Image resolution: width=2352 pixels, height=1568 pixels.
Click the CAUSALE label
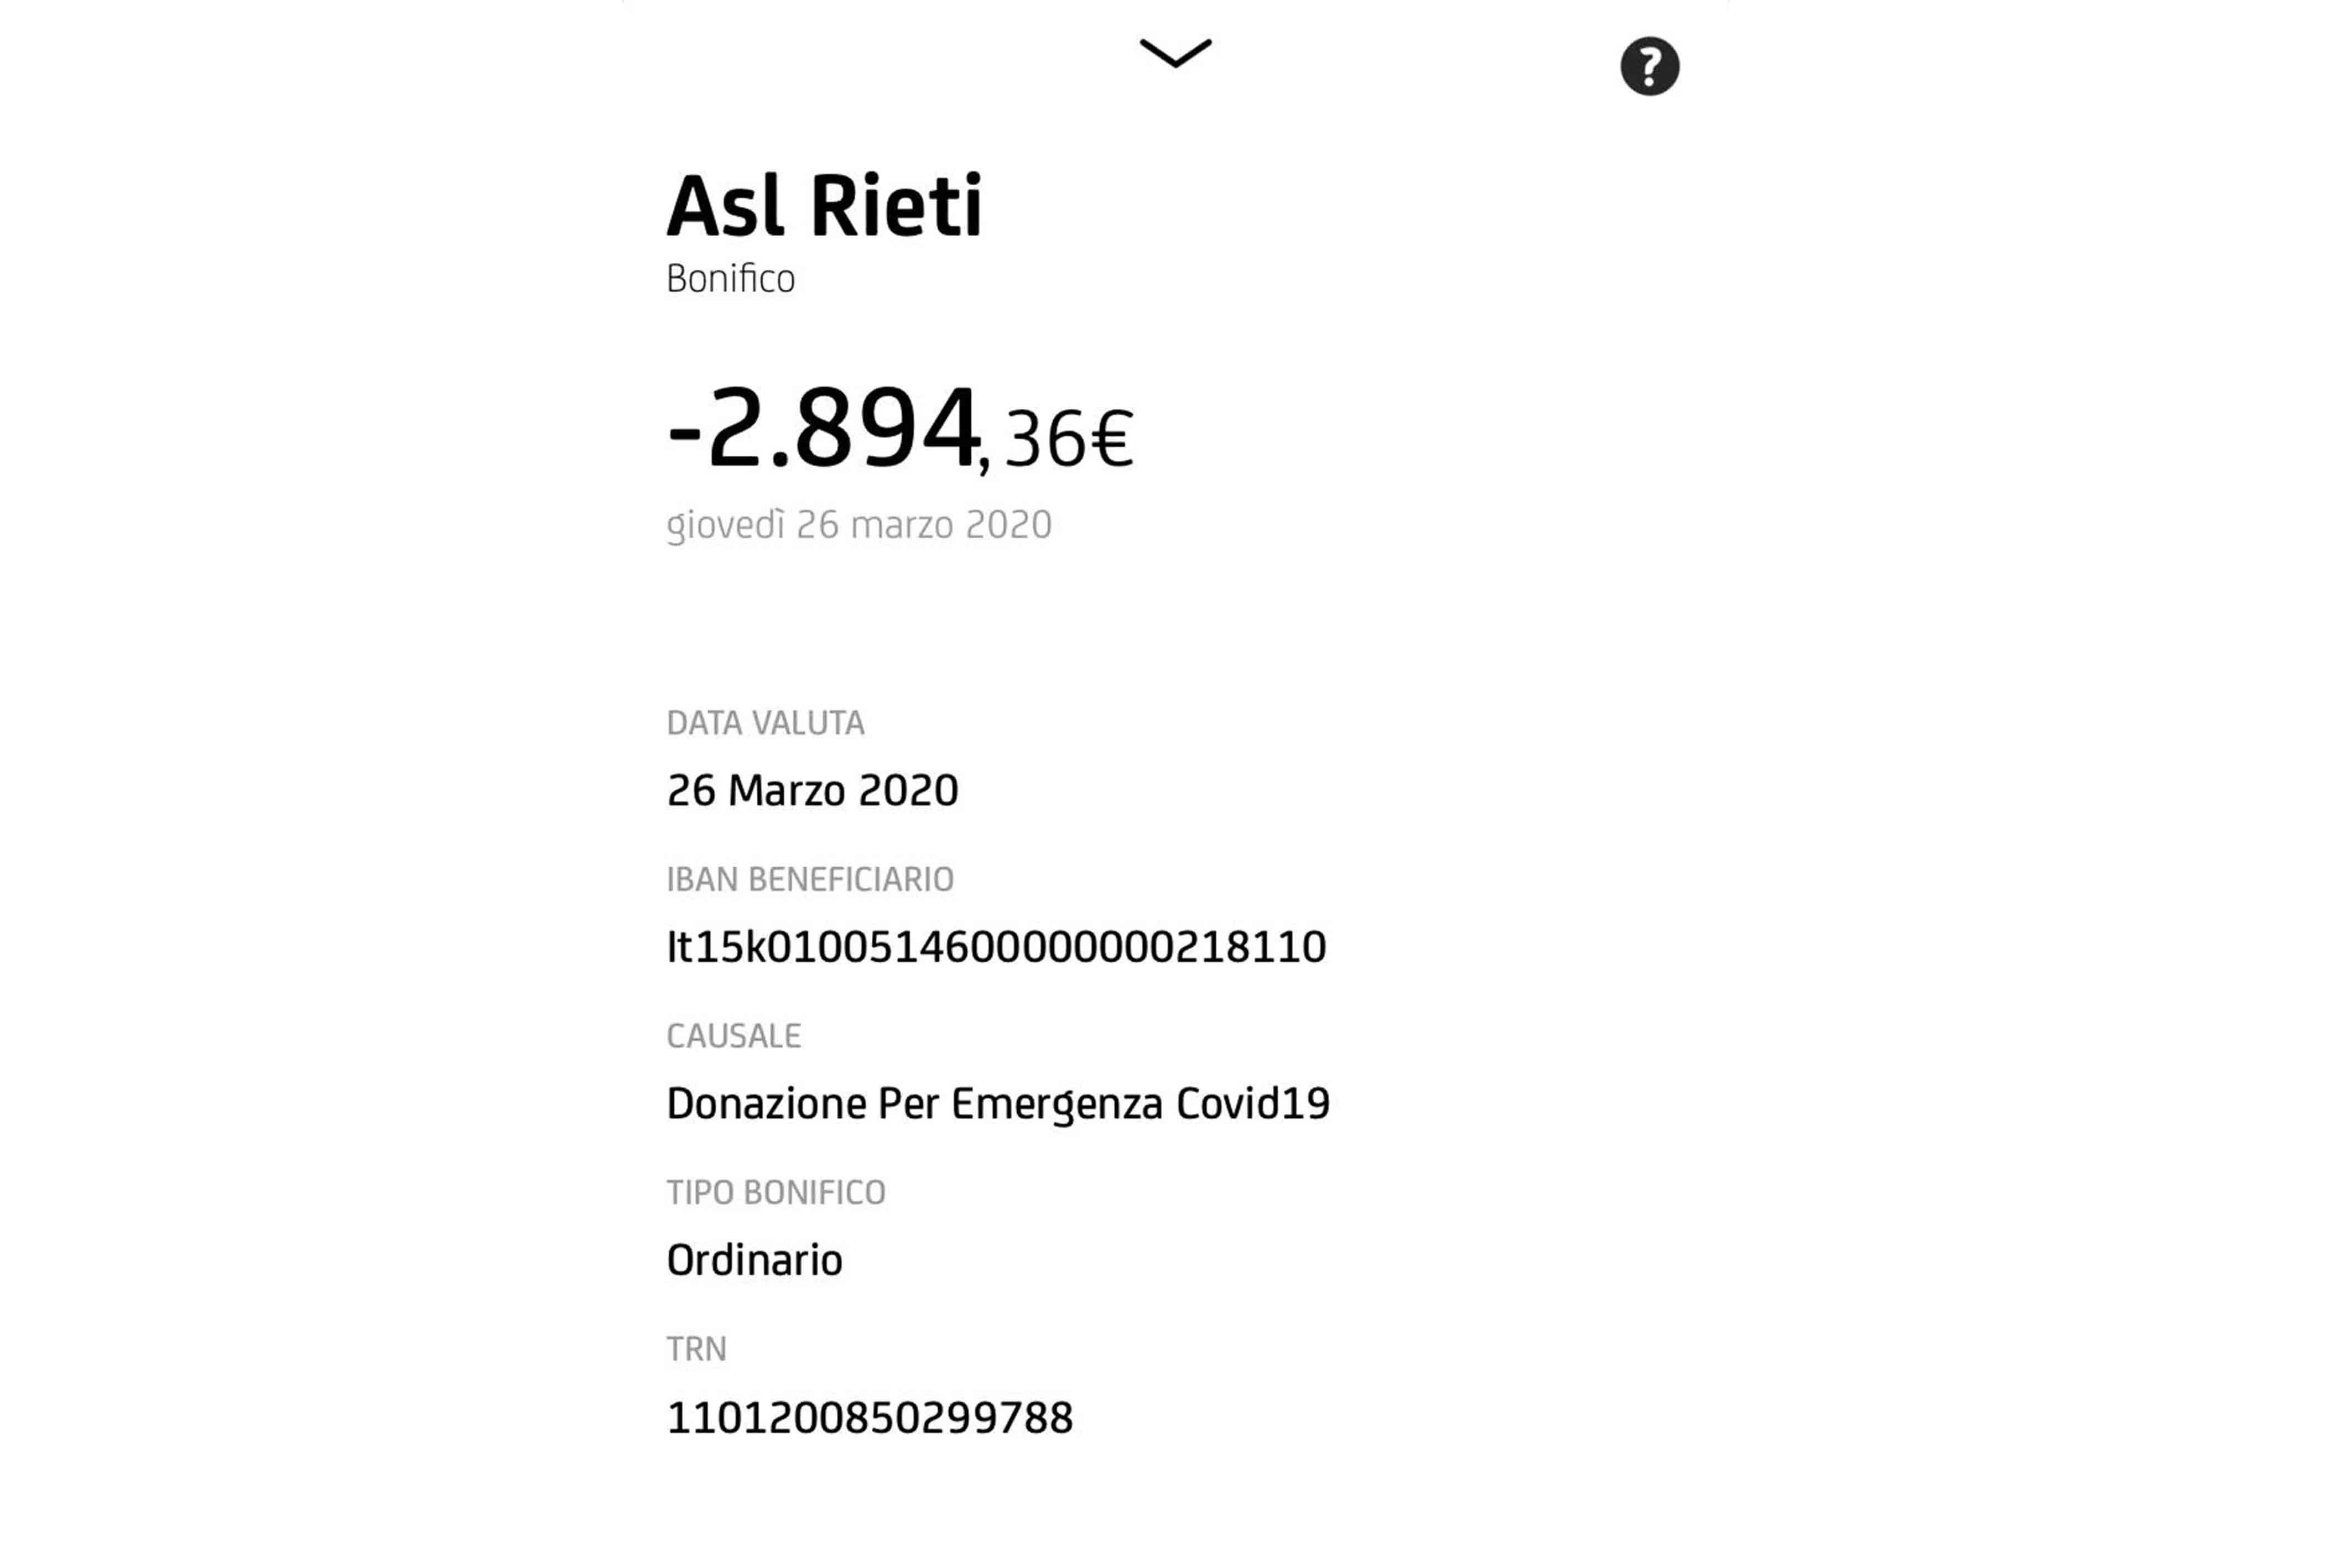[733, 1036]
